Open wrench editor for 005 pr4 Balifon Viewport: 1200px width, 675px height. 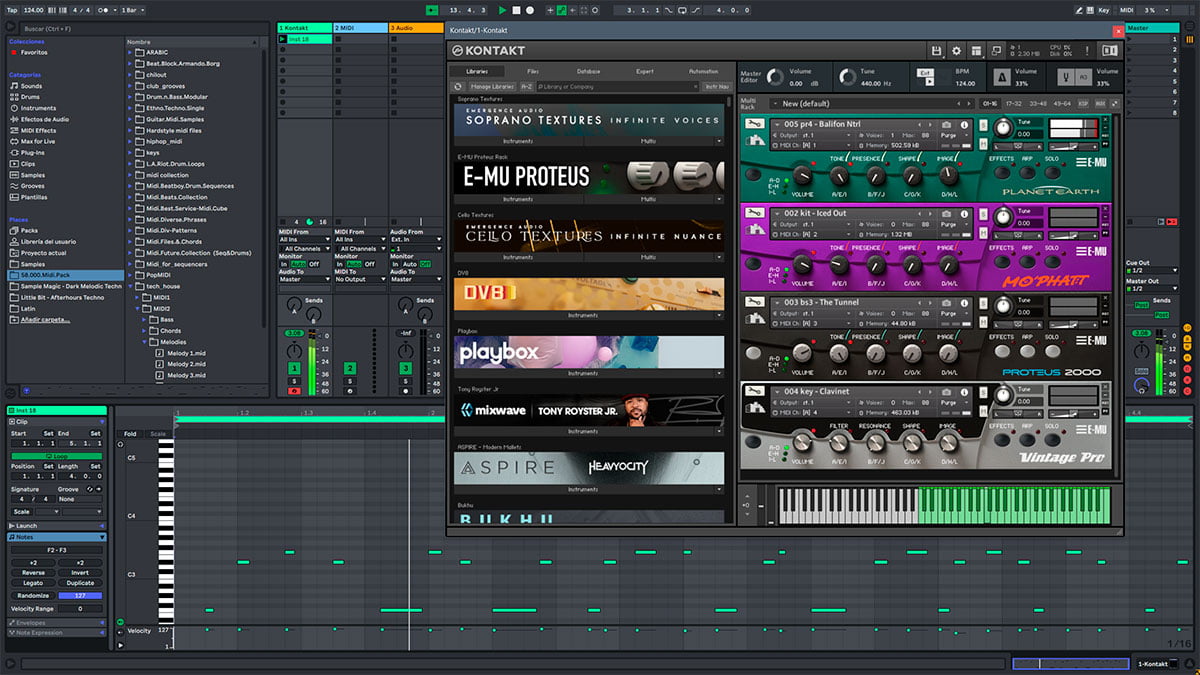pyautogui.click(x=756, y=124)
